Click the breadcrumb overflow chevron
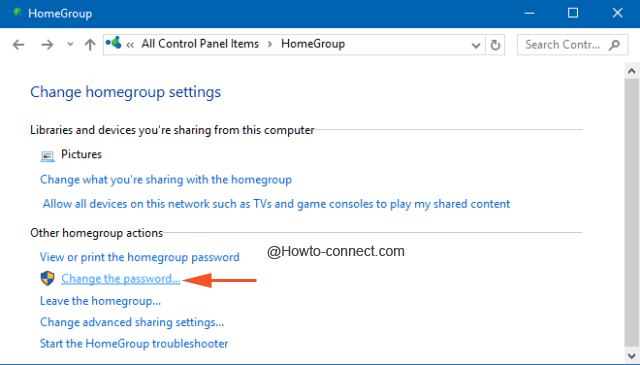This screenshot has width=640, height=365. 130,45
